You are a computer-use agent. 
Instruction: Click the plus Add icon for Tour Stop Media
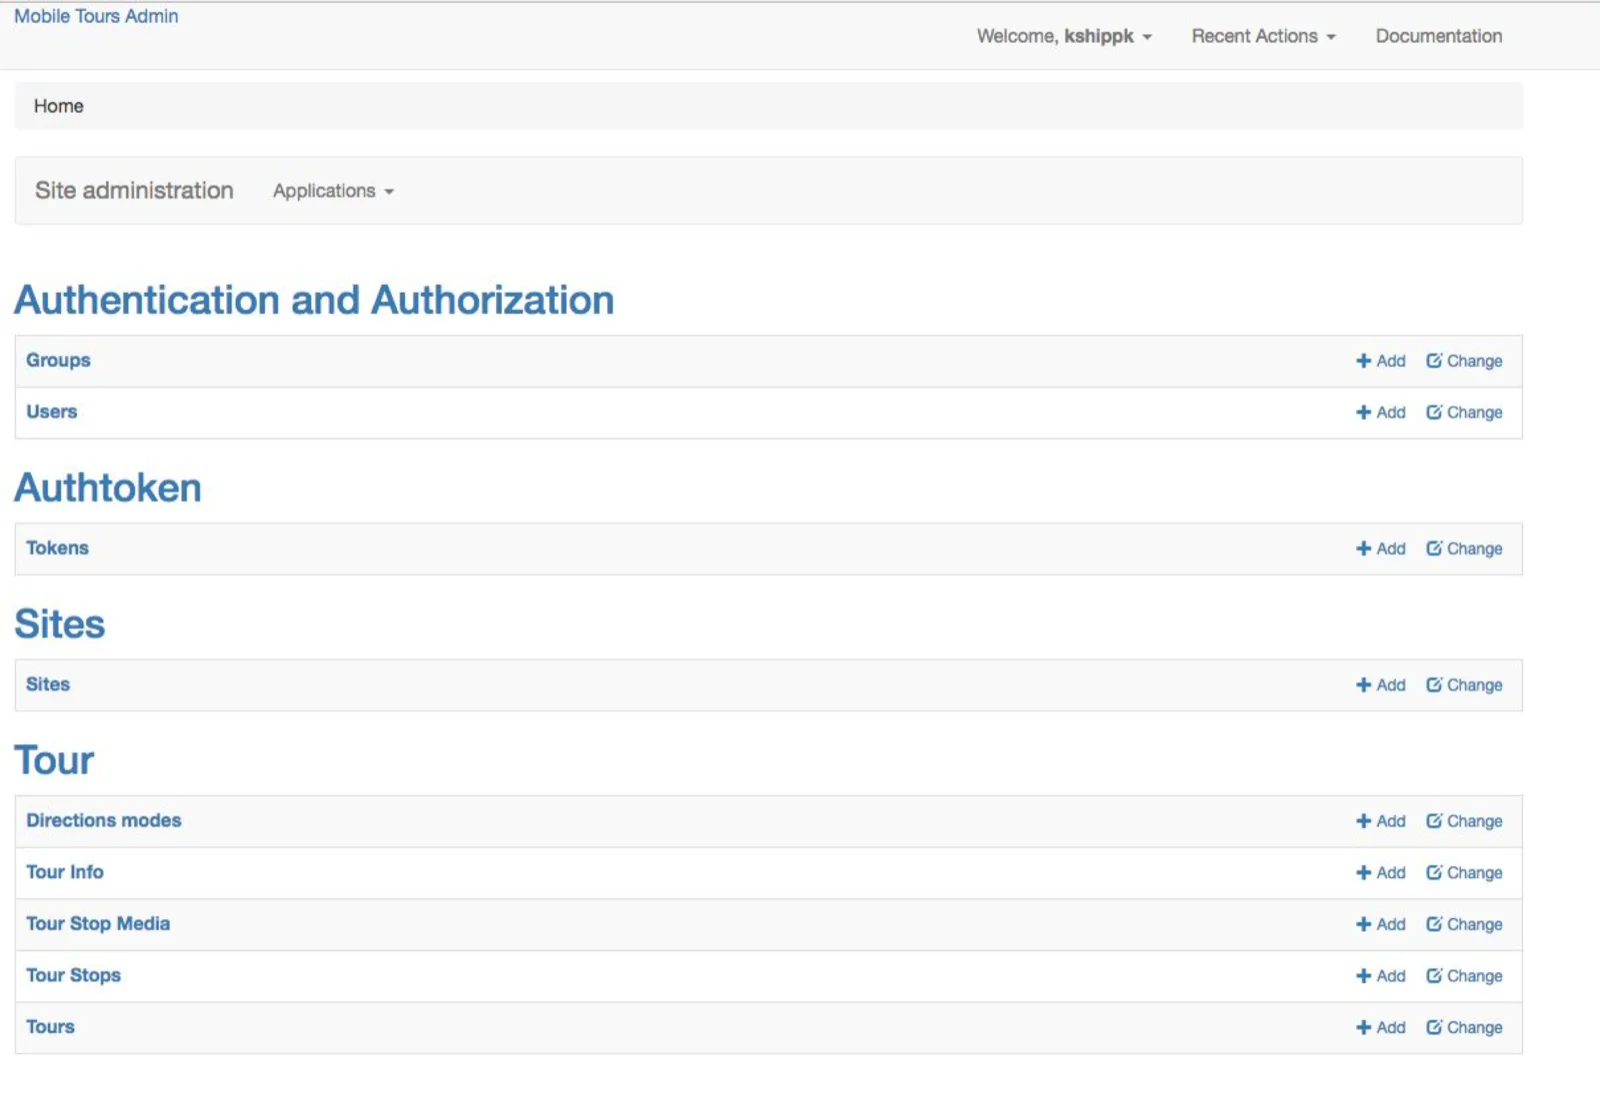click(1363, 925)
